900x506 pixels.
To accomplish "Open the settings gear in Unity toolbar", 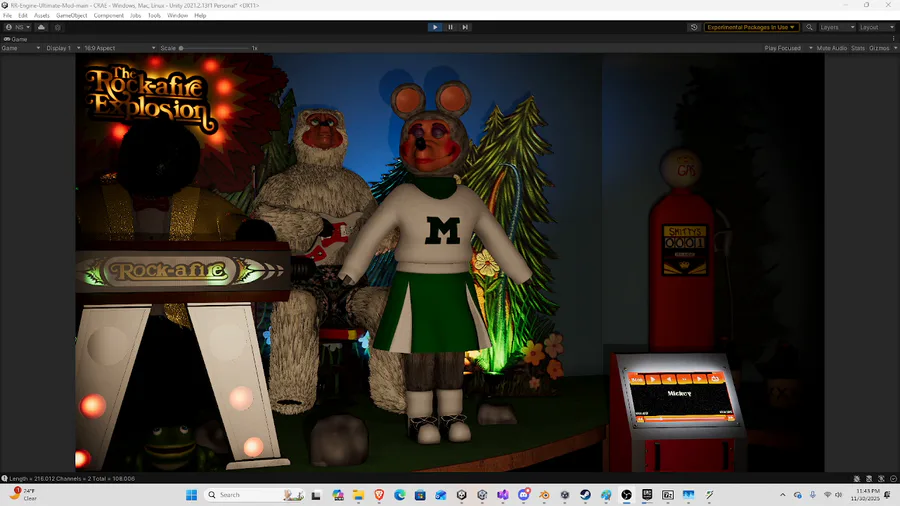I will point(57,27).
